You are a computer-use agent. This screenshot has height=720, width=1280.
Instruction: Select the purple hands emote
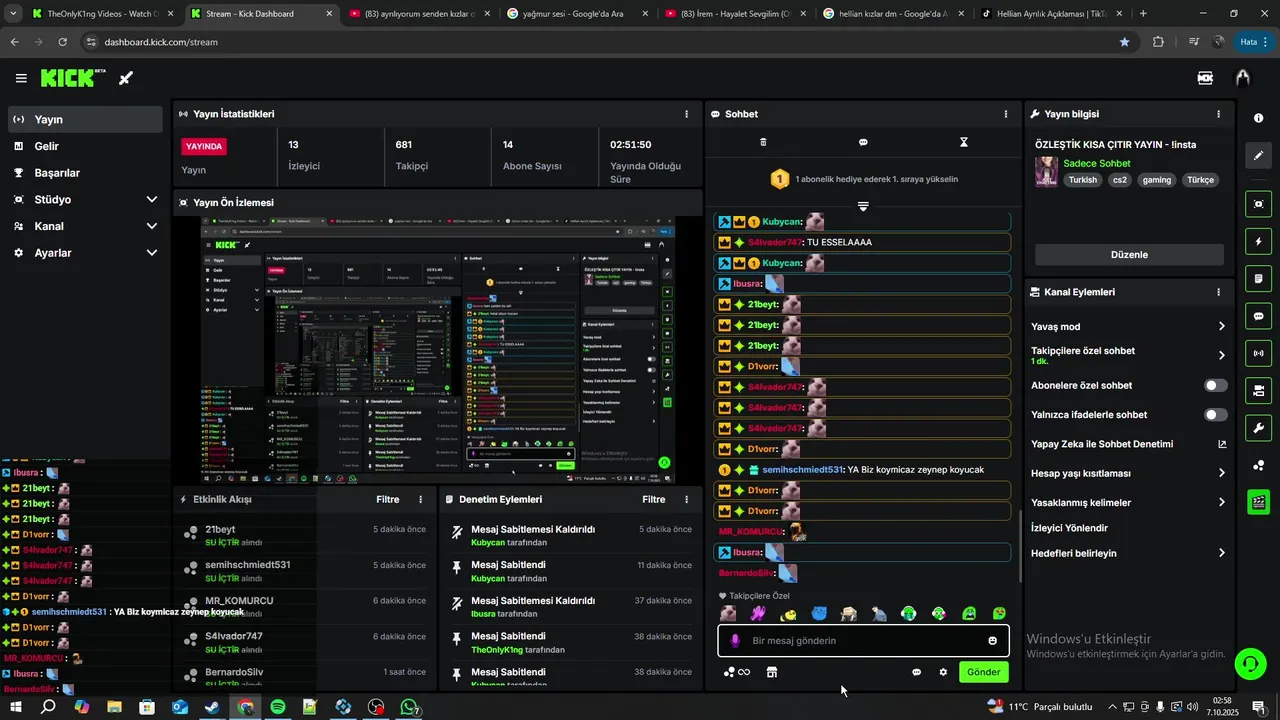pos(758,614)
